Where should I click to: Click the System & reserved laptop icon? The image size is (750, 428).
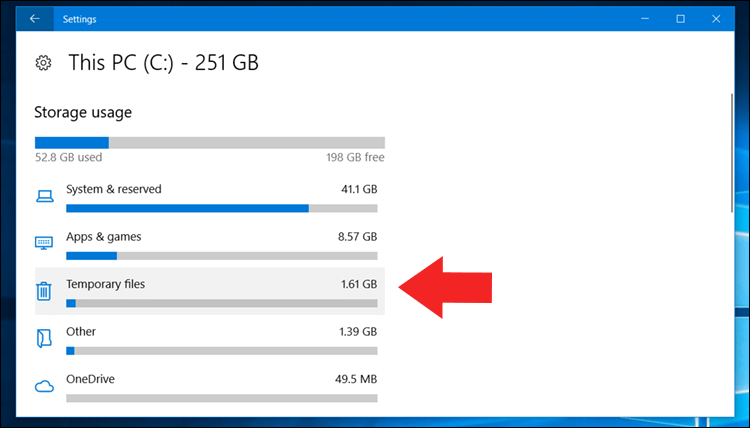tap(44, 196)
